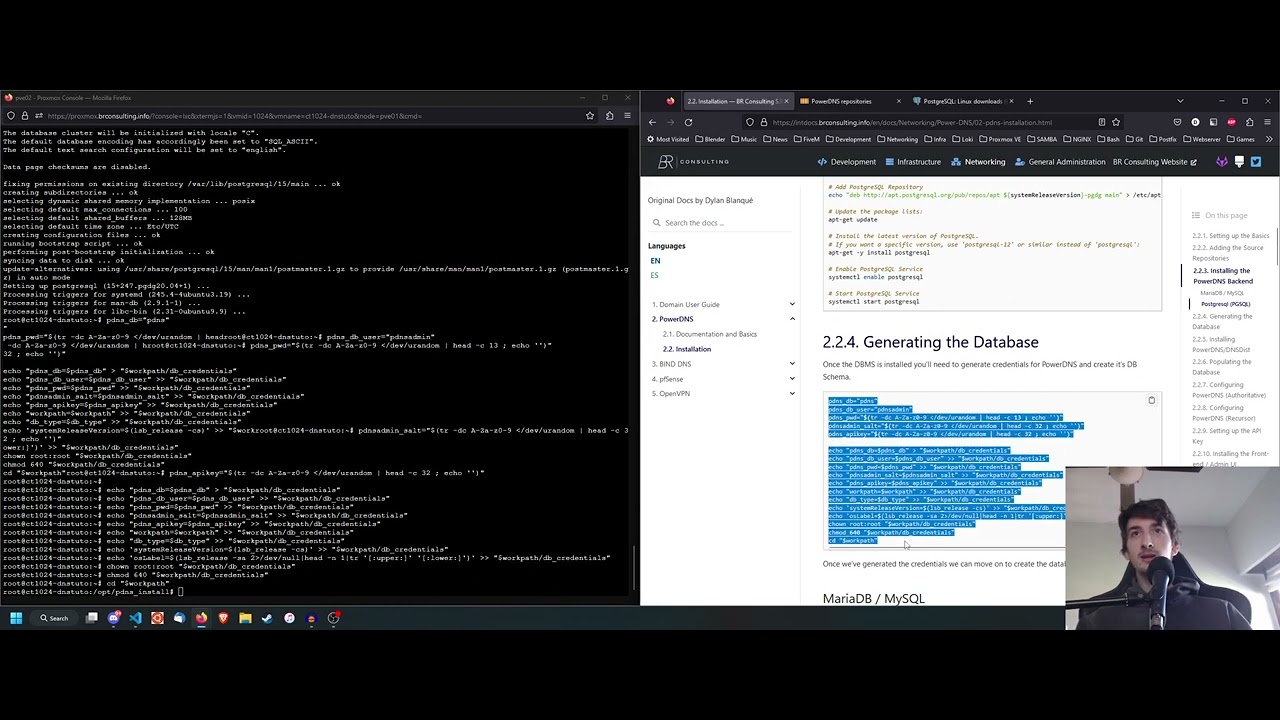The height and width of the screenshot is (720, 1280).
Task: Open Brave browser from the taskbar
Action: (223, 618)
